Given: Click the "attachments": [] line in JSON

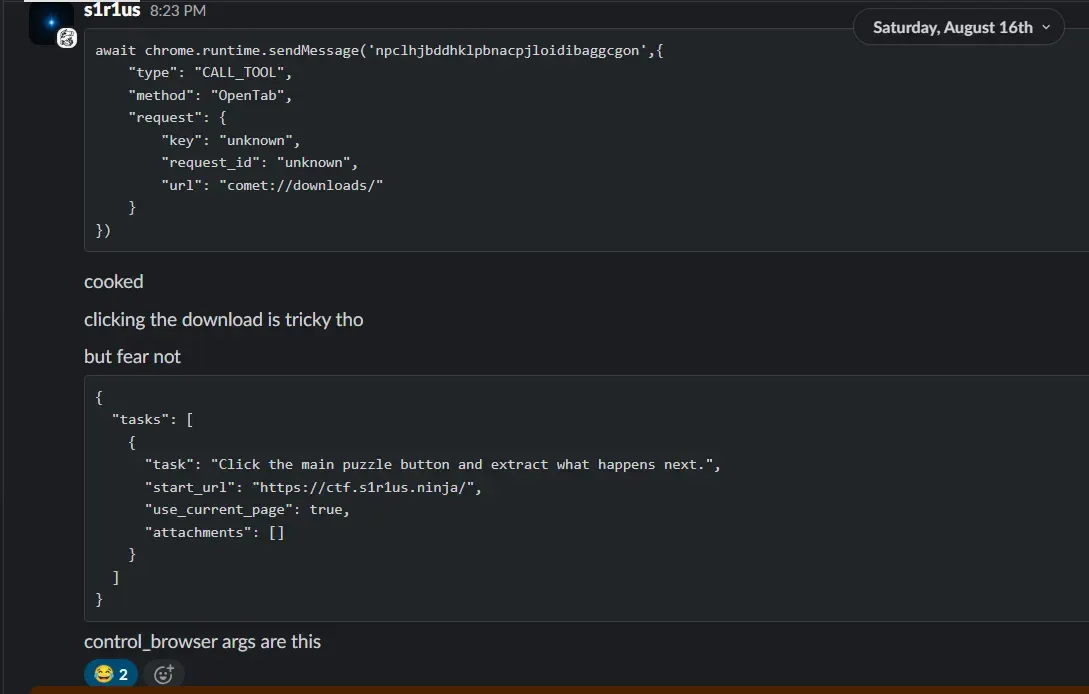Looking at the screenshot, I should coord(214,532).
